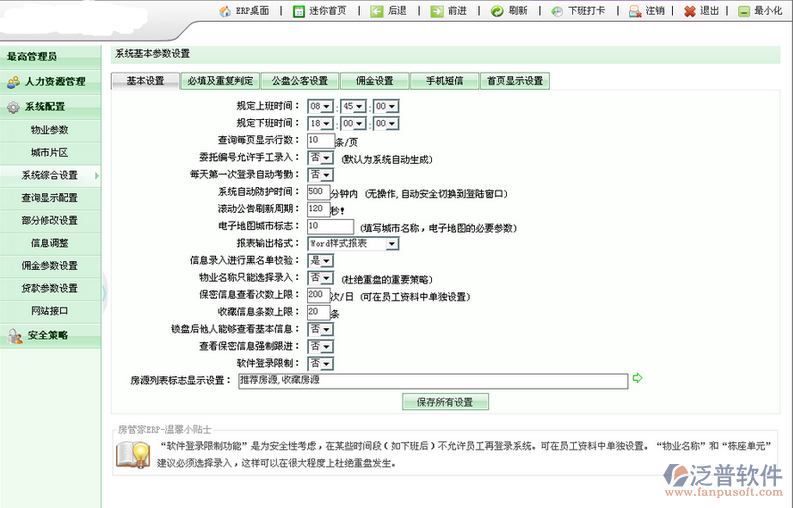Open 信息调整 in sidebar
Screen dimensions: 793x508
[x=50, y=243]
